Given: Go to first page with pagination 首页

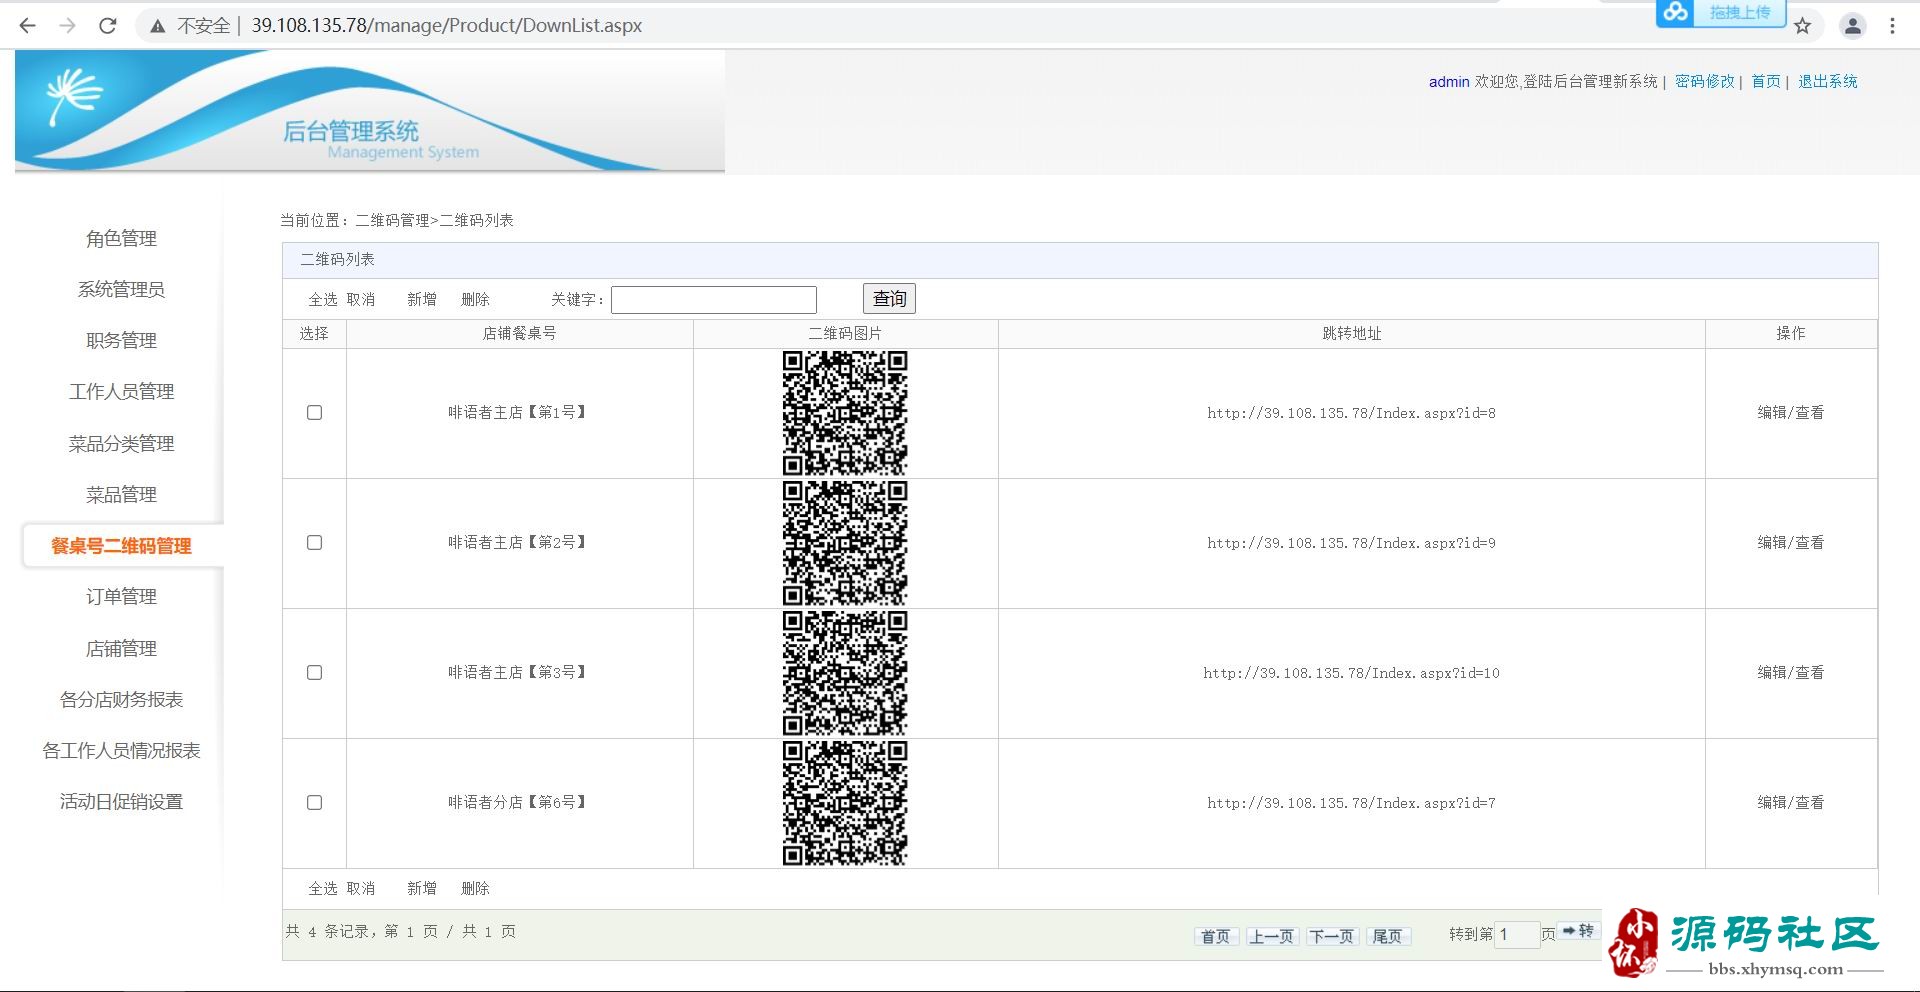Looking at the screenshot, I should [1216, 936].
